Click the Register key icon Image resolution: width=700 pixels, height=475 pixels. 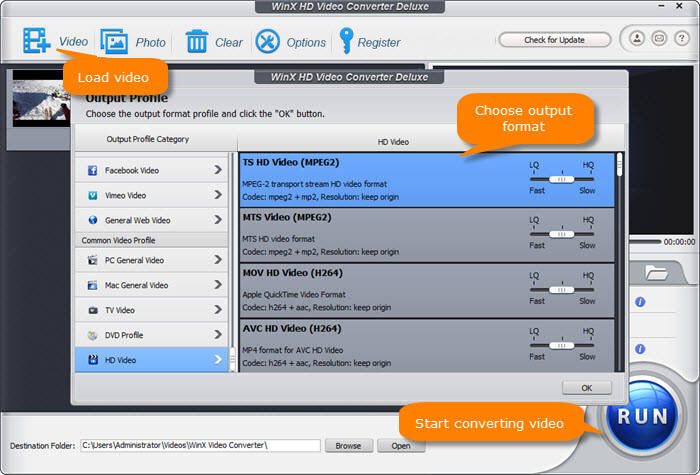tap(346, 41)
